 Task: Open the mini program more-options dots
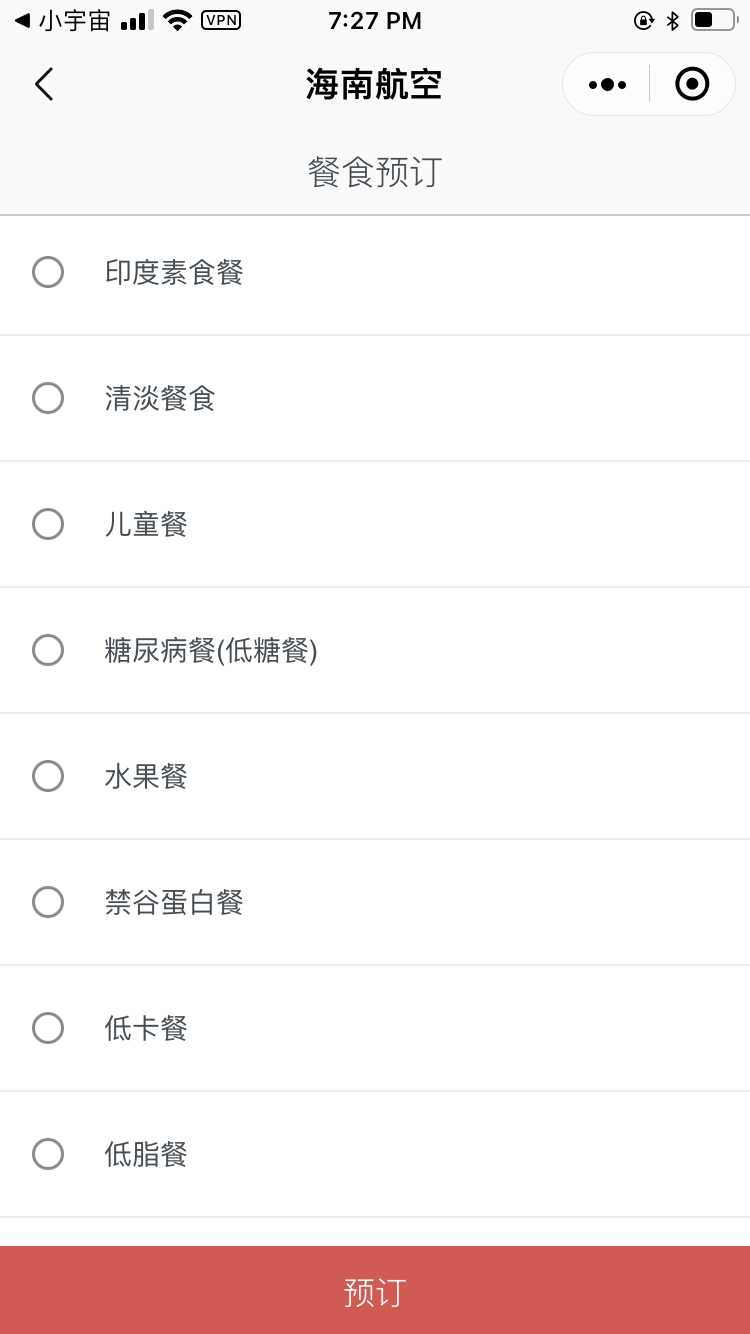[607, 84]
